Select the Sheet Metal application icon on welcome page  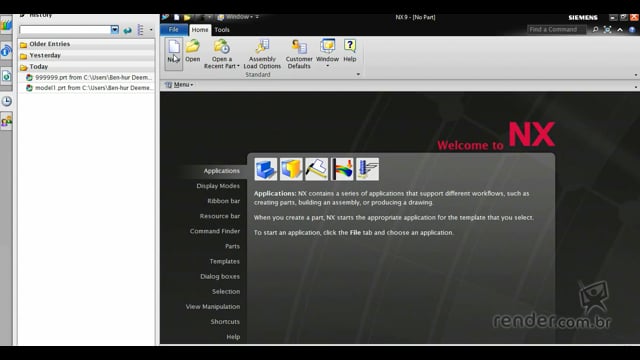tap(316, 169)
